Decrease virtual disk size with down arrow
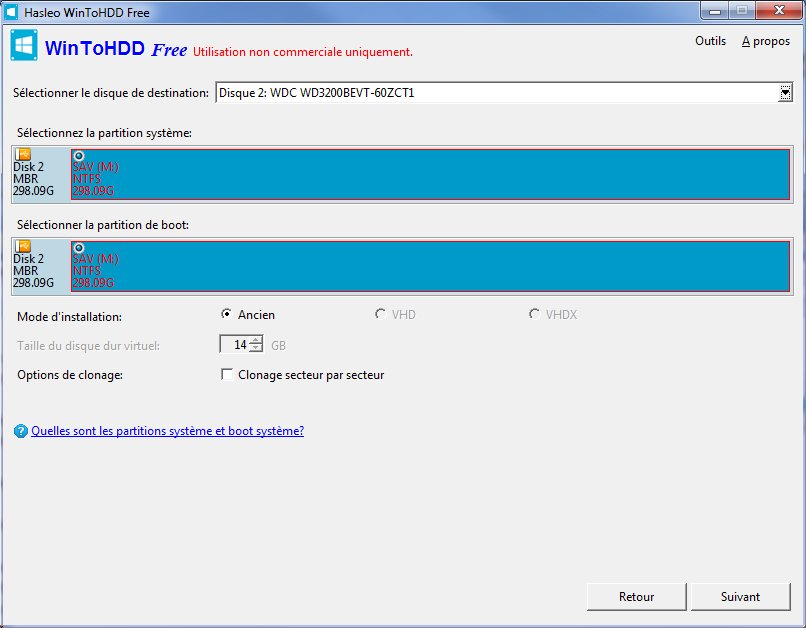Image resolution: width=806 pixels, height=628 pixels. [x=256, y=348]
